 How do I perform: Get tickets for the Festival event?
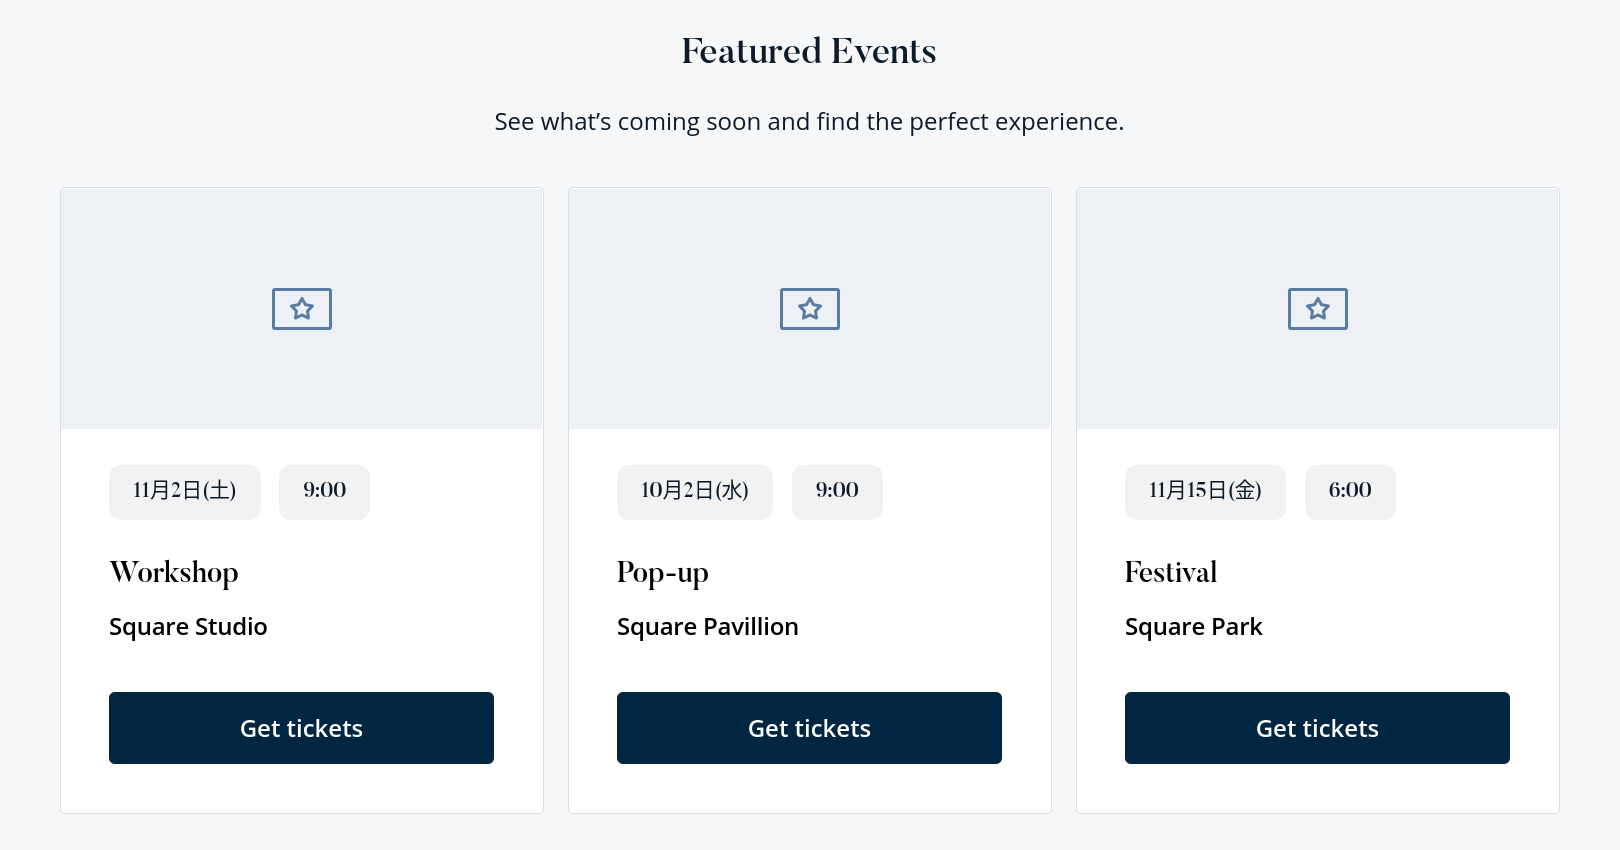tap(1317, 728)
